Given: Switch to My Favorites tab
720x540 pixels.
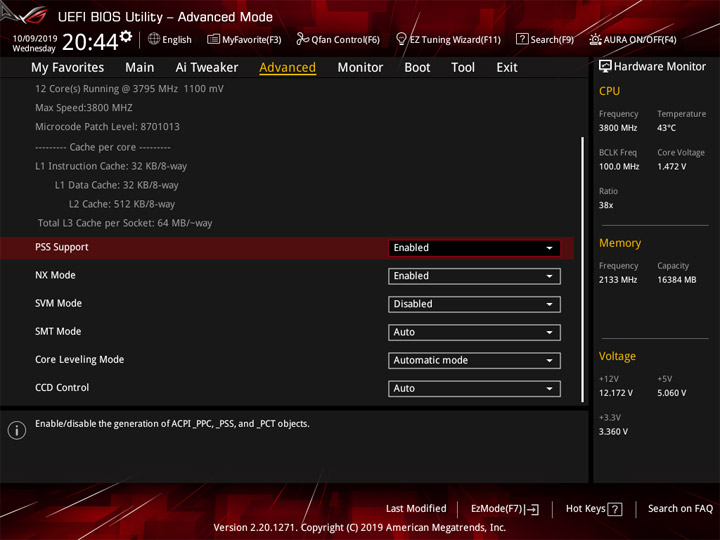Looking at the screenshot, I should tap(68, 68).
